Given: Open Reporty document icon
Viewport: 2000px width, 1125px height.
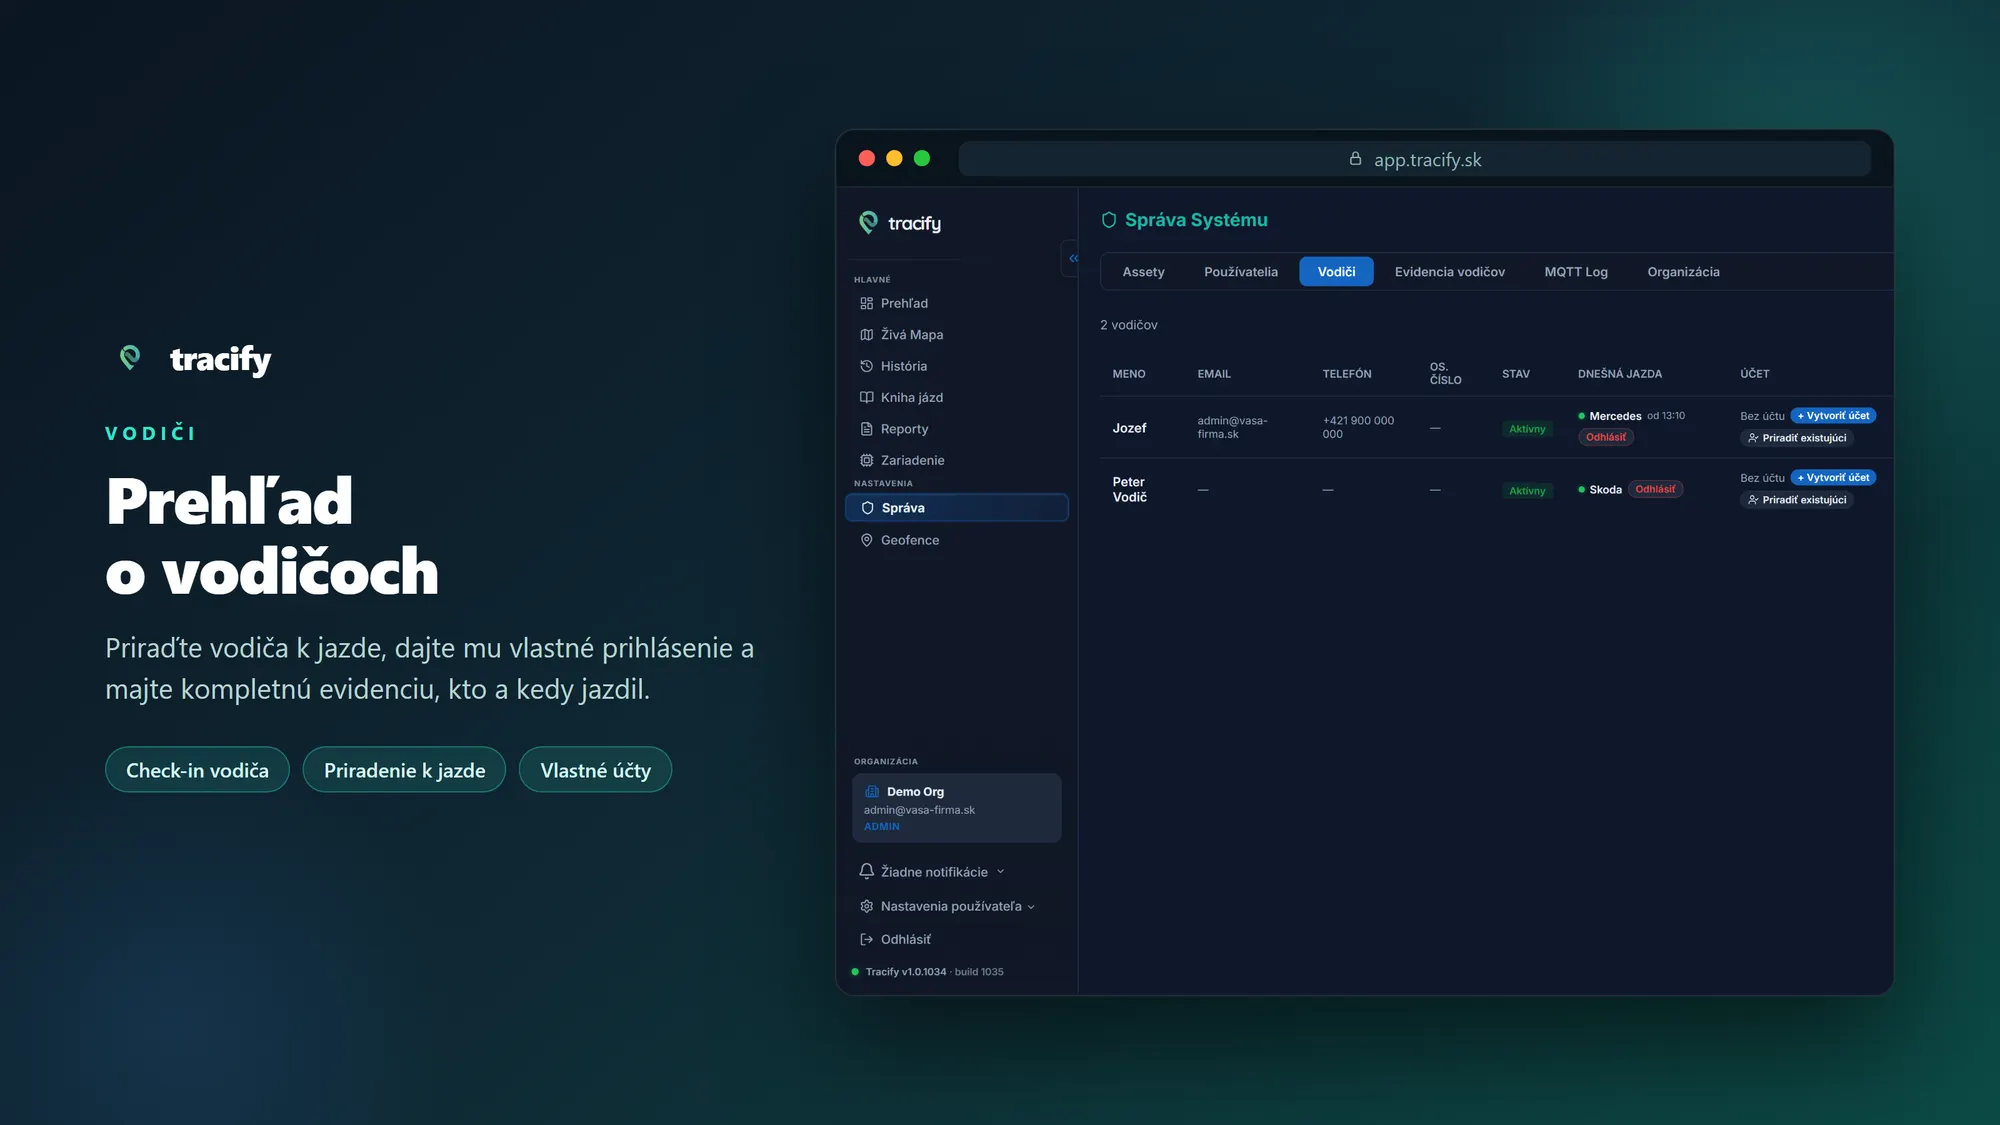Looking at the screenshot, I should click(x=866, y=429).
